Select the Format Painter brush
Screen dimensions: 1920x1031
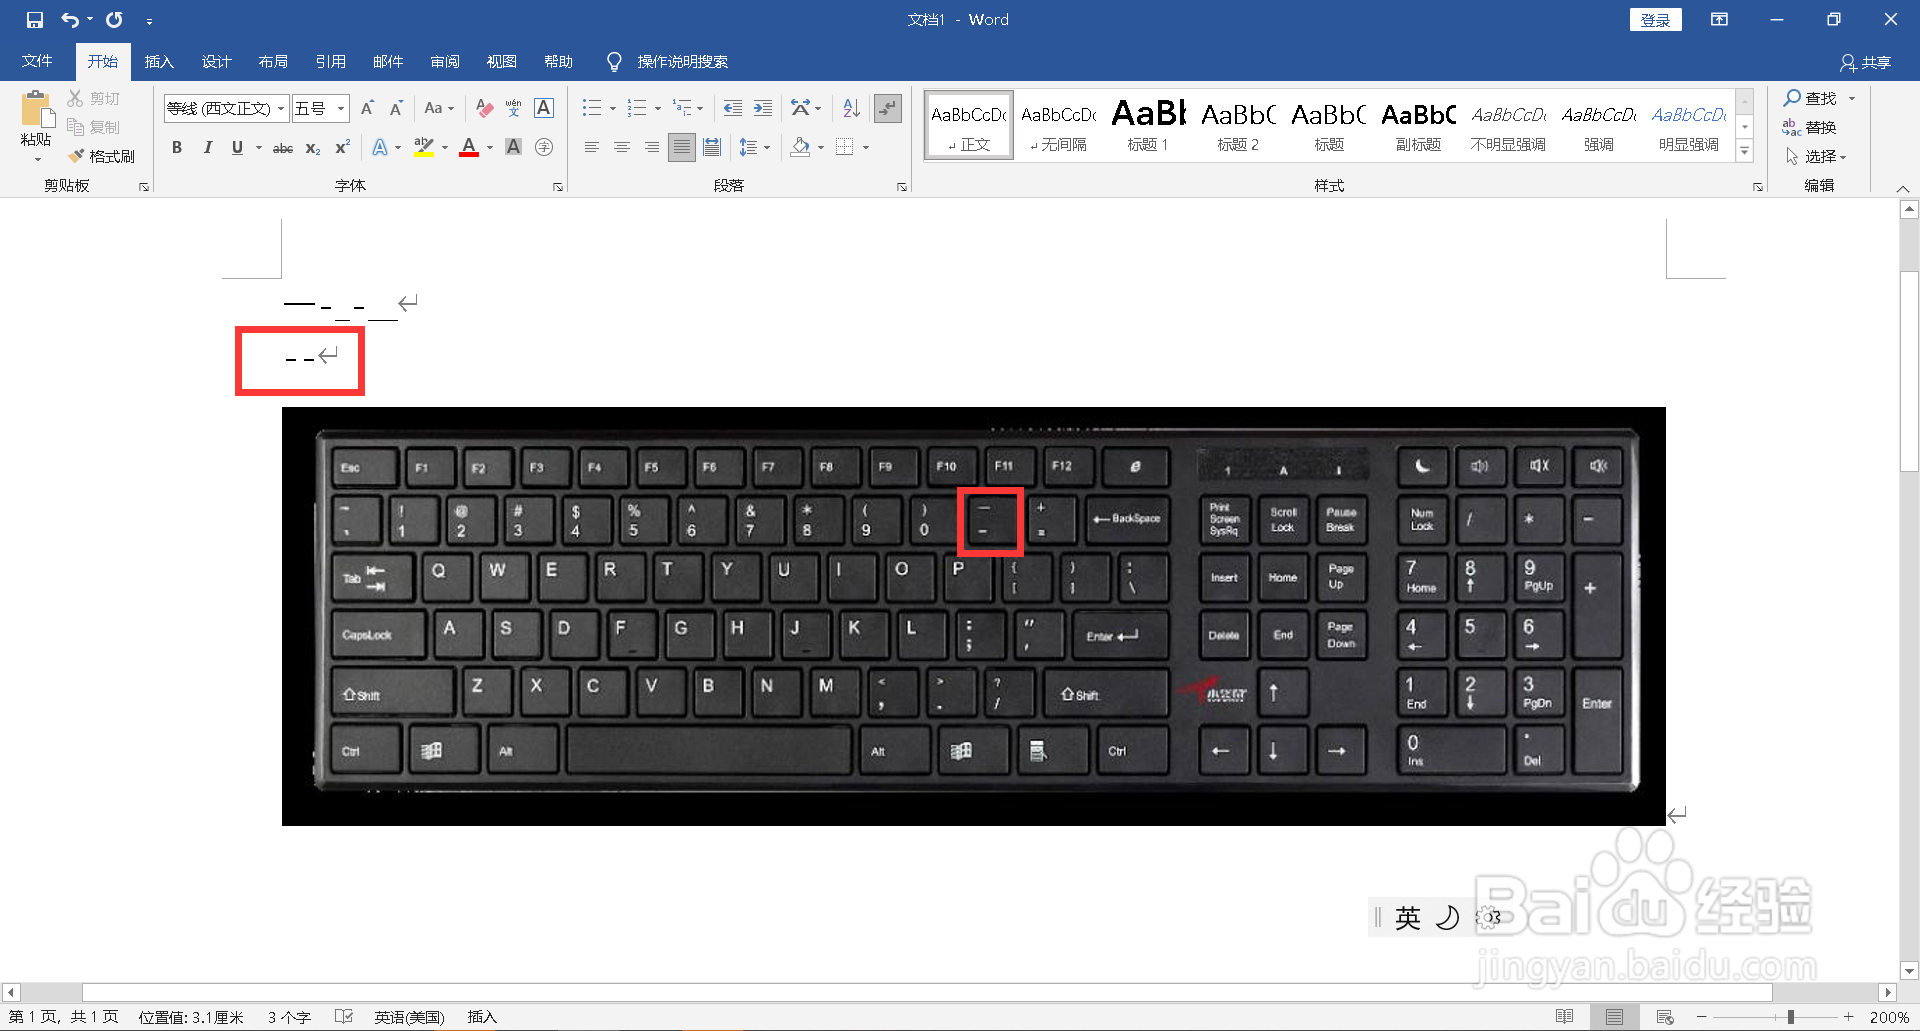[76, 156]
